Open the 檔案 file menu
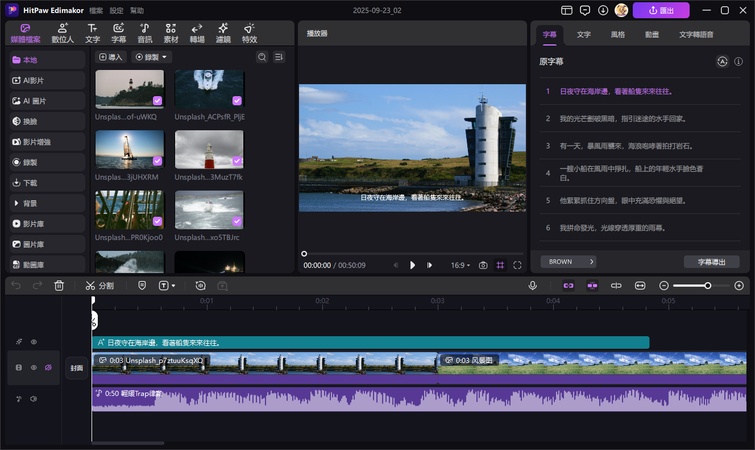 (x=96, y=10)
